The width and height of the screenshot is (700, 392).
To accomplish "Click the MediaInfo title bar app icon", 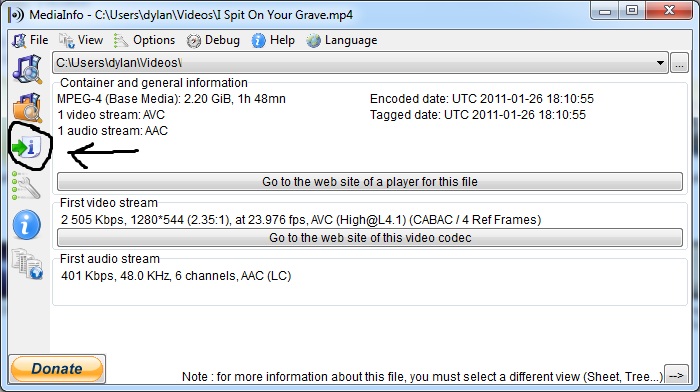I will [x=17, y=15].
